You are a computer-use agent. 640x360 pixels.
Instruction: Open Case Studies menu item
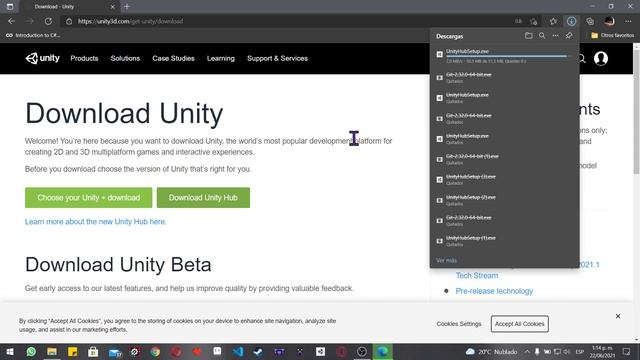pos(173,58)
